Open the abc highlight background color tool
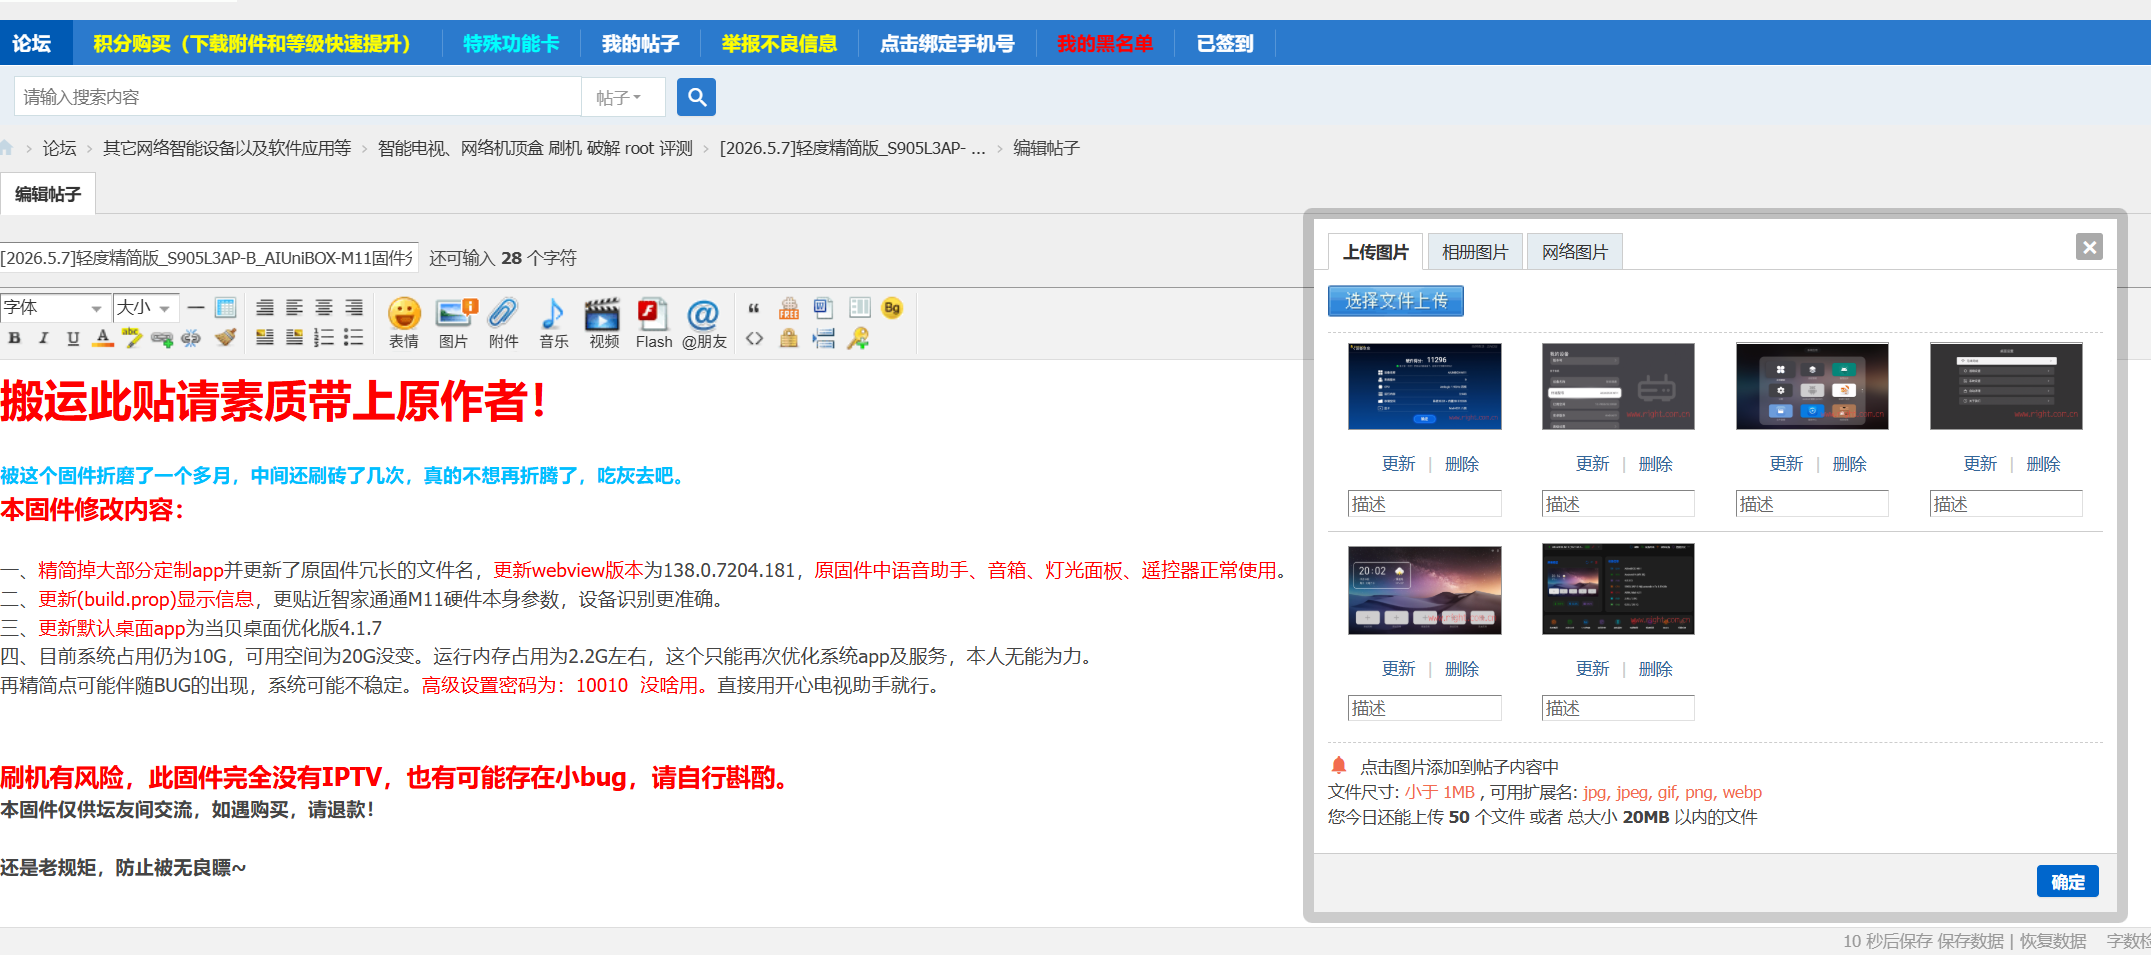 [x=132, y=338]
